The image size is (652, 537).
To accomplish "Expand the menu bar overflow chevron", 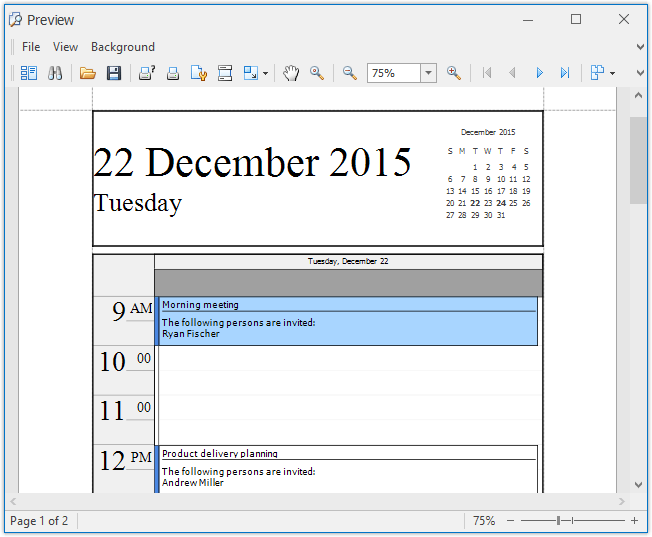I will tap(641, 47).
